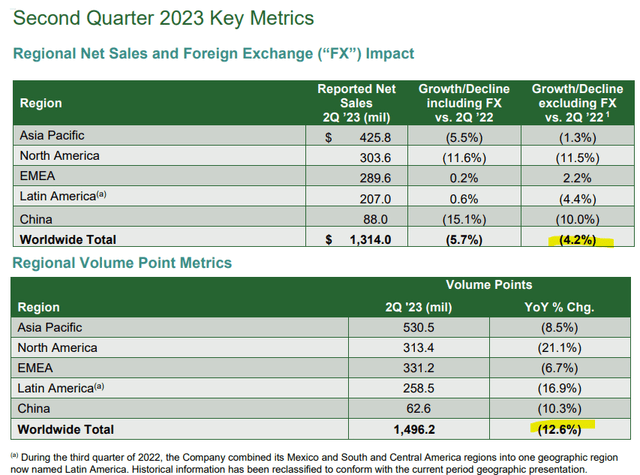This screenshot has height=475, width=640.
Task: Click the China volume change (10.3%)
Action: 559,408
